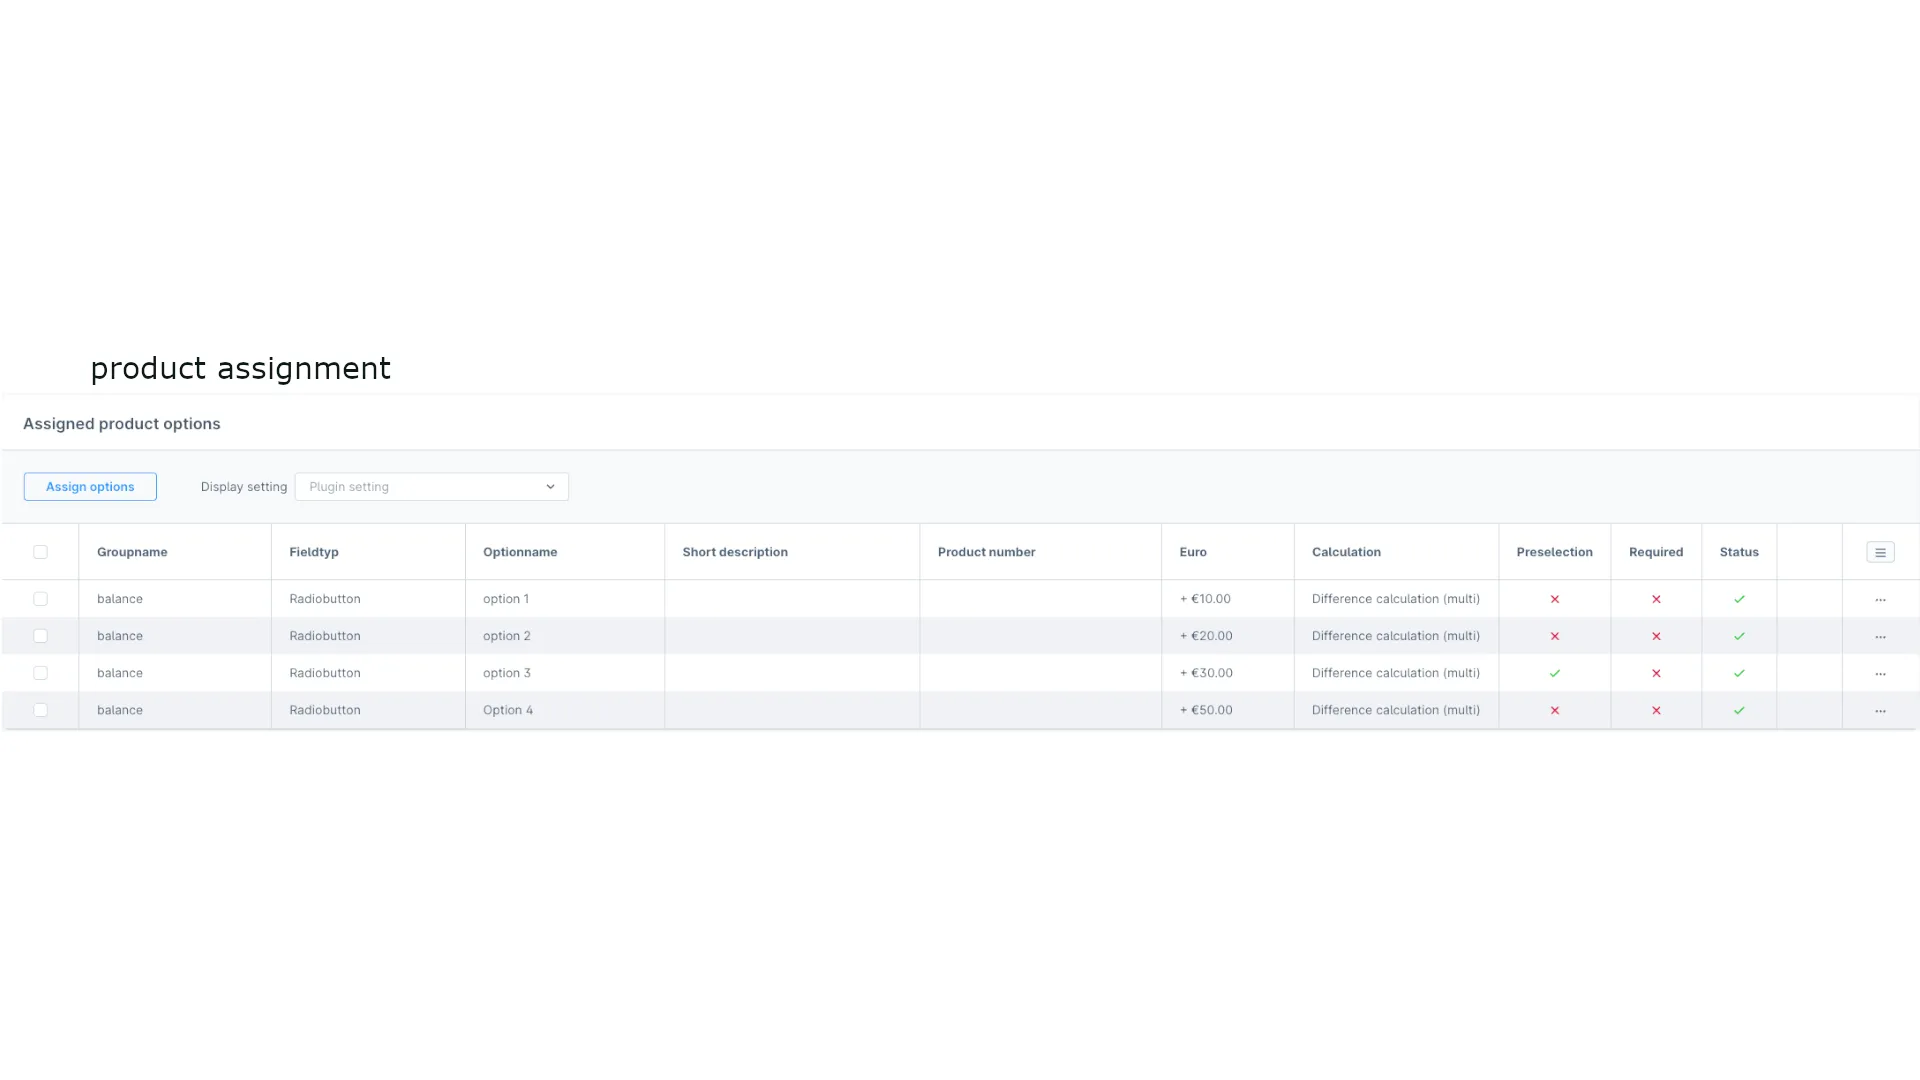
Task: Click the red Required cross on Option 4
Action: click(x=1656, y=710)
